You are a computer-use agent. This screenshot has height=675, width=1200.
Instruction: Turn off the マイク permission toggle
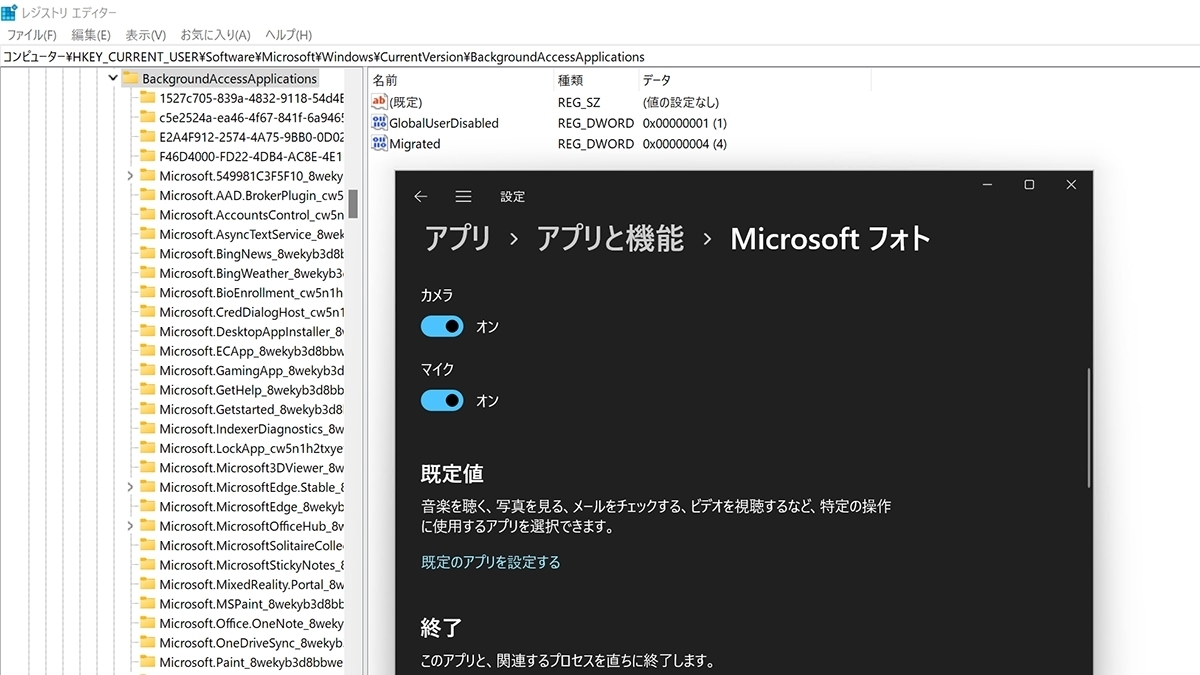[442, 400]
